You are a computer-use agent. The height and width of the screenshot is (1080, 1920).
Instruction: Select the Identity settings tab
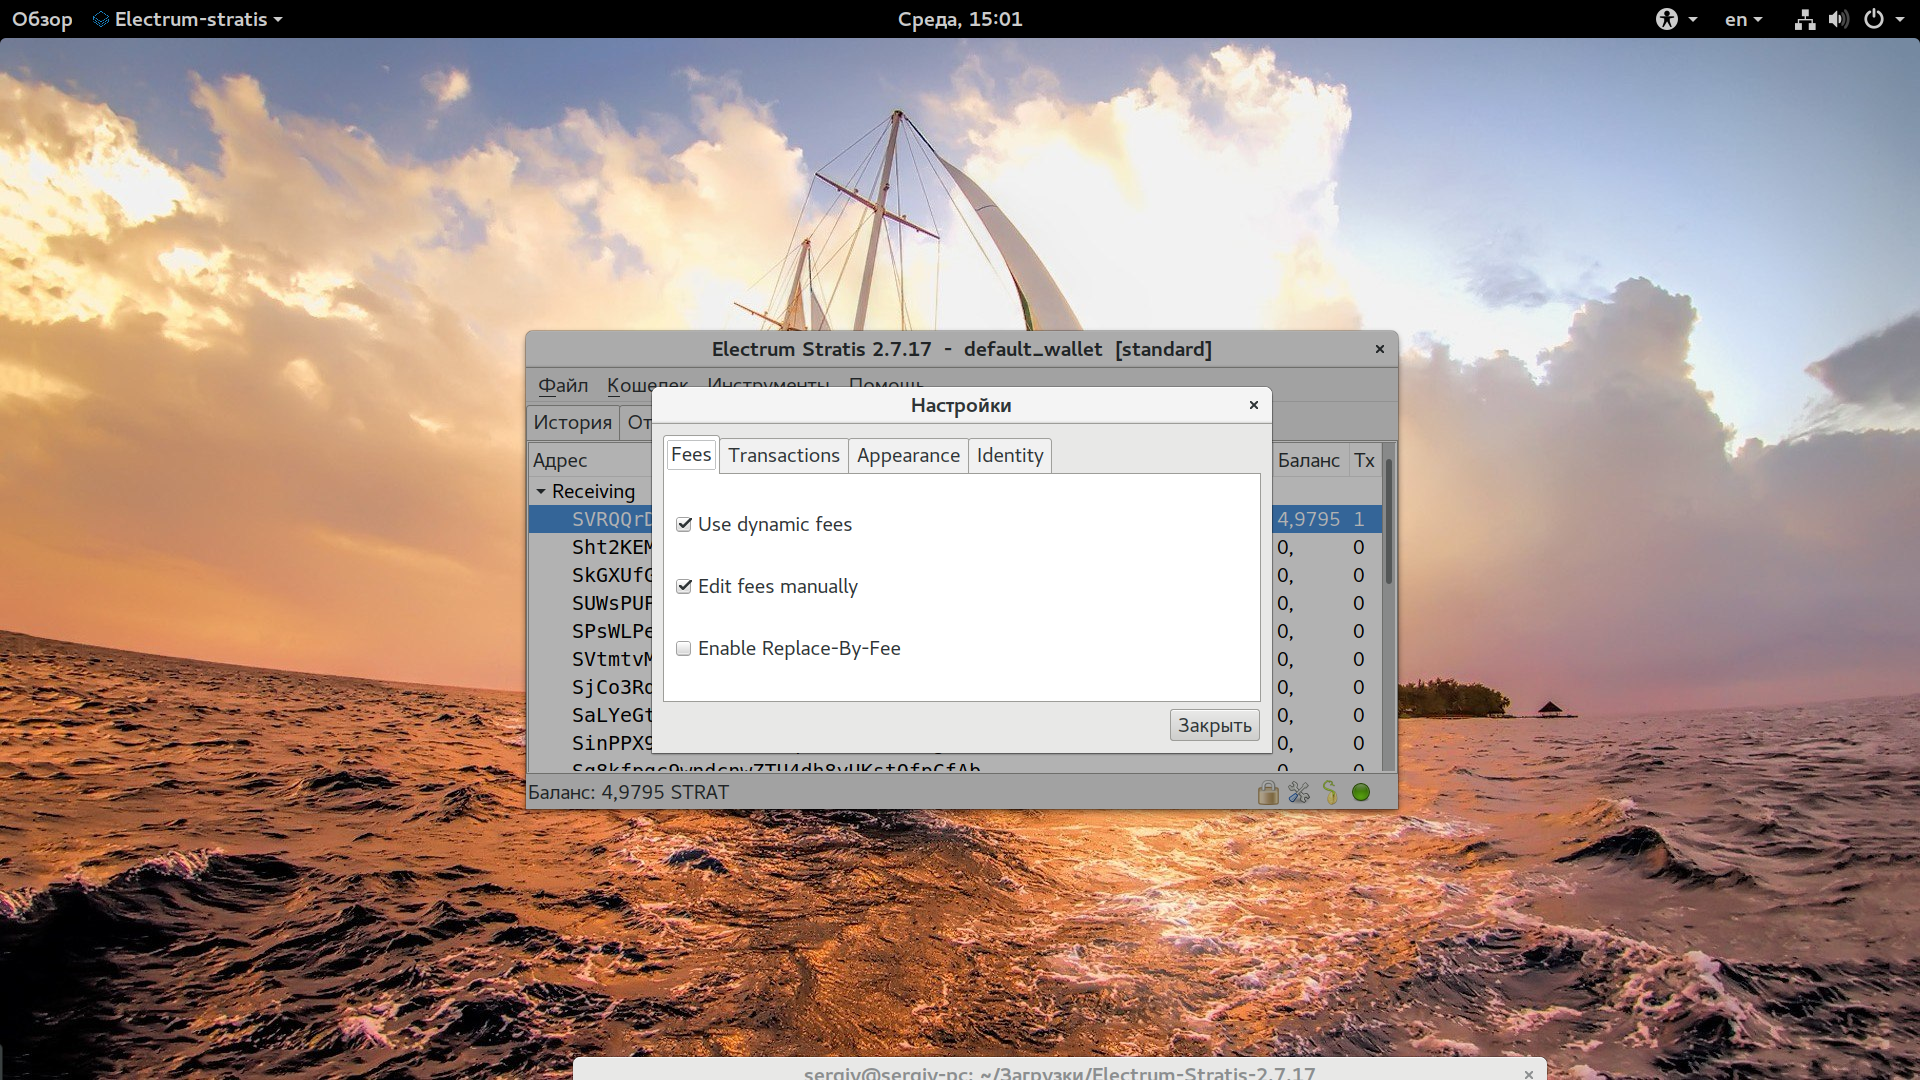click(x=1009, y=454)
